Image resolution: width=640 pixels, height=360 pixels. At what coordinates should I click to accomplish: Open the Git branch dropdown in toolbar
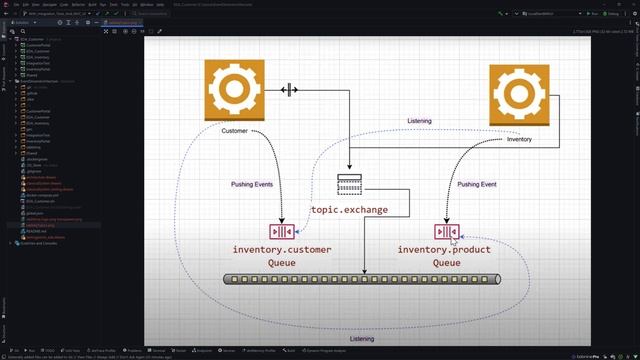[56, 13]
